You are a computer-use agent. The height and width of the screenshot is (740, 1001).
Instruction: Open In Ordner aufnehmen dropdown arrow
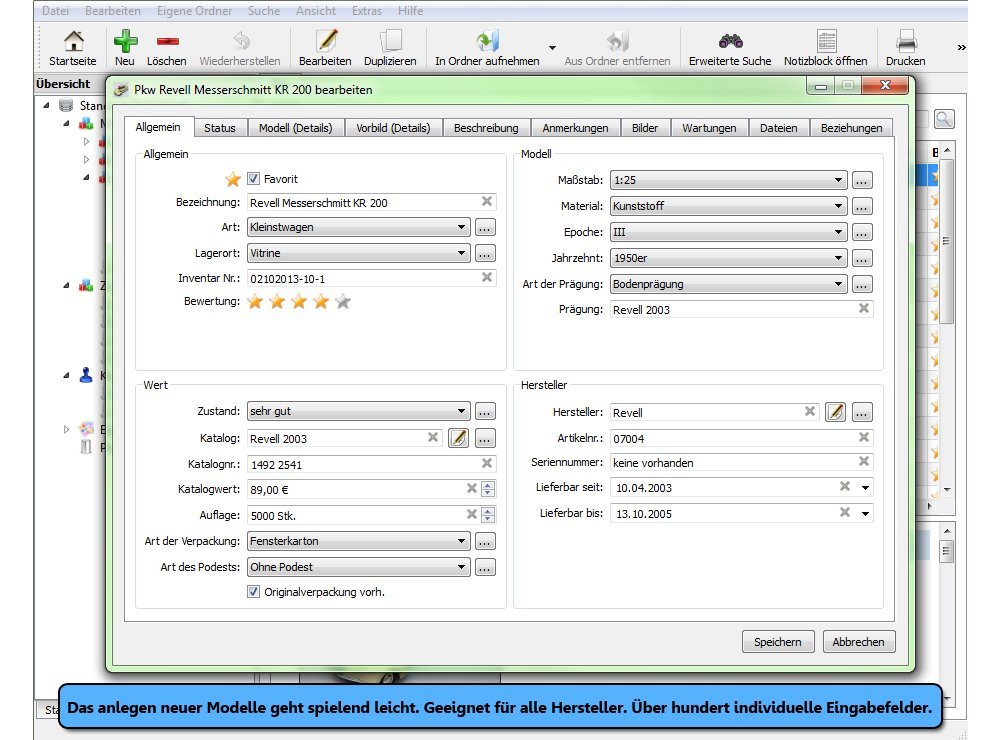tap(552, 48)
